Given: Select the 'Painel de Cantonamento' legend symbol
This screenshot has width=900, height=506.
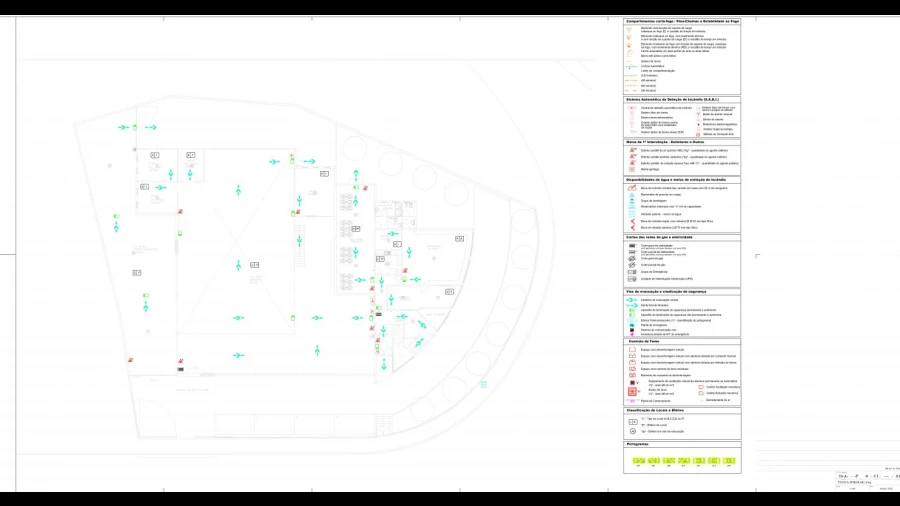Looking at the screenshot, I should tap(632, 400).
